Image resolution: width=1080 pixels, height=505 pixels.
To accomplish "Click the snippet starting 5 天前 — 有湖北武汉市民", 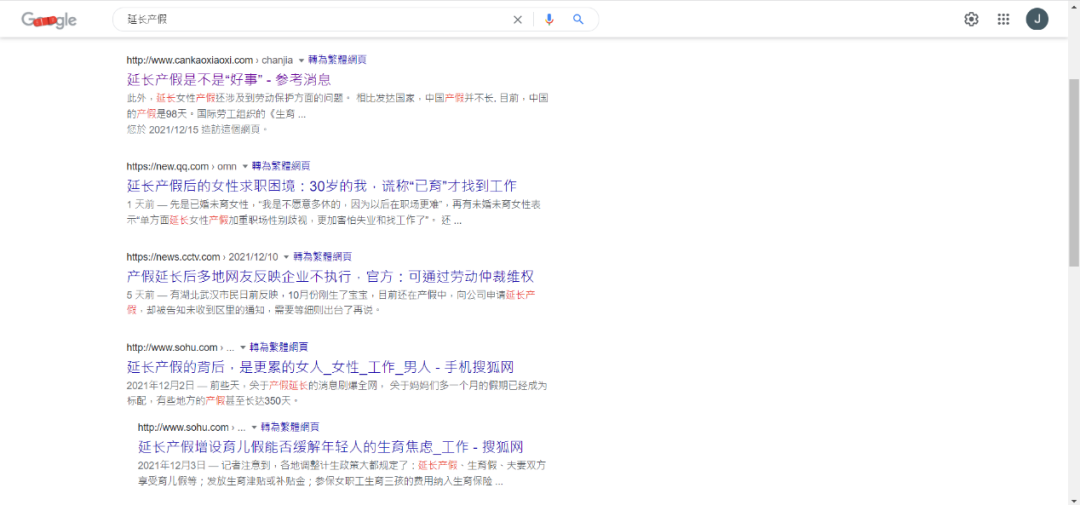I will 332,302.
